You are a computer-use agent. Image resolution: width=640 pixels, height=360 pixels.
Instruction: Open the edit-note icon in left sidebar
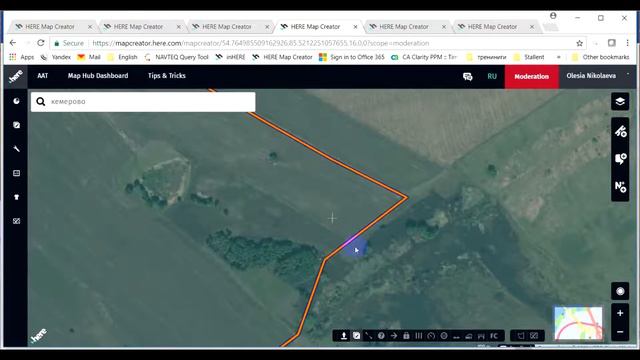pos(16,125)
